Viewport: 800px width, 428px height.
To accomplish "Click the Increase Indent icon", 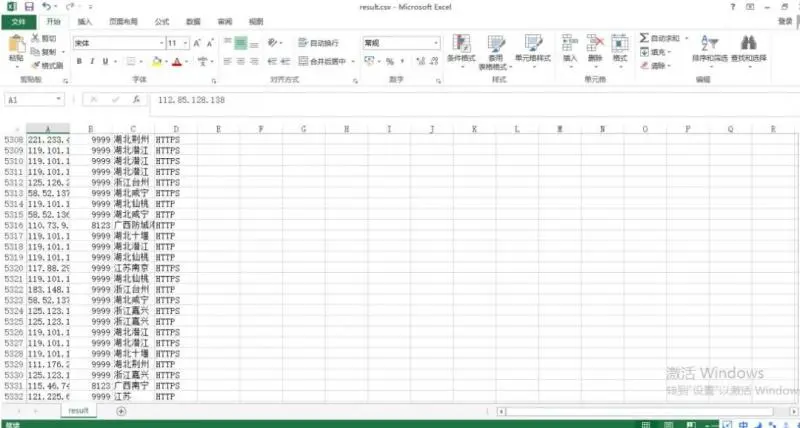I will point(285,61).
